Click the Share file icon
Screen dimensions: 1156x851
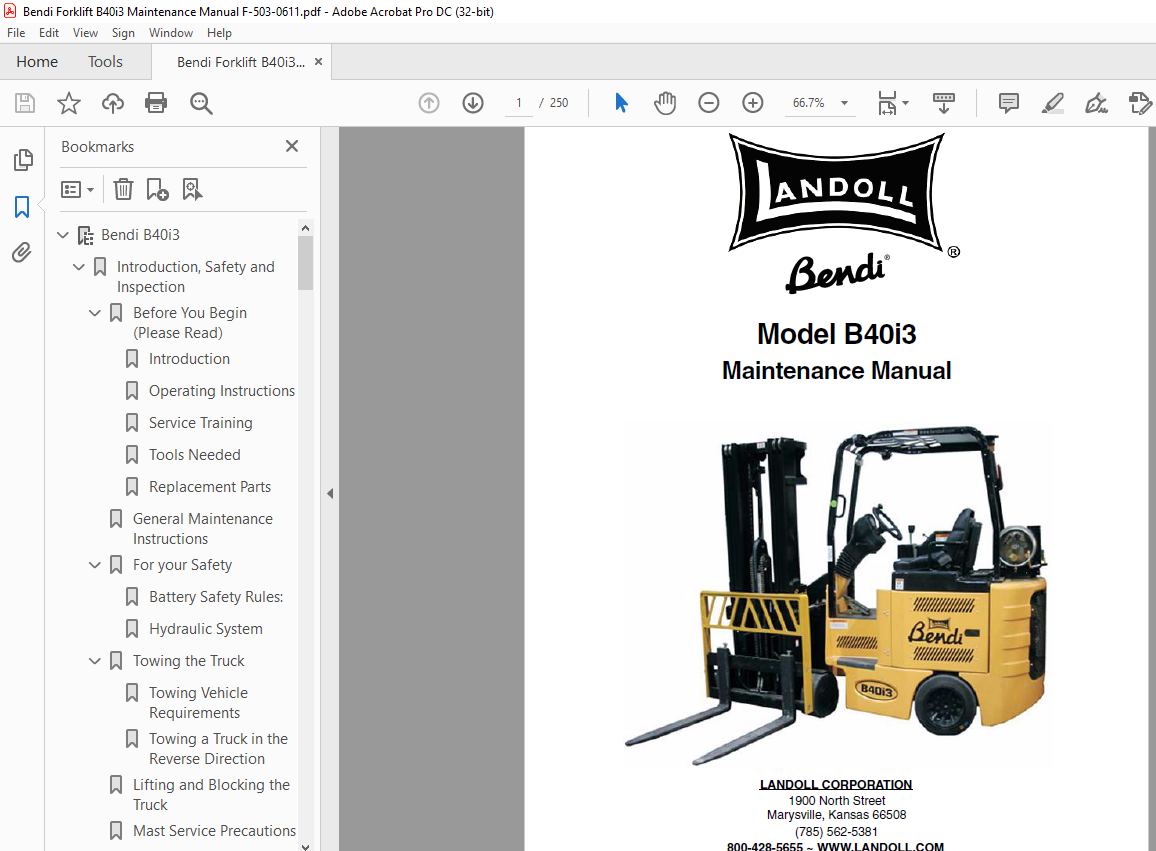pyautogui.click(x=1140, y=103)
